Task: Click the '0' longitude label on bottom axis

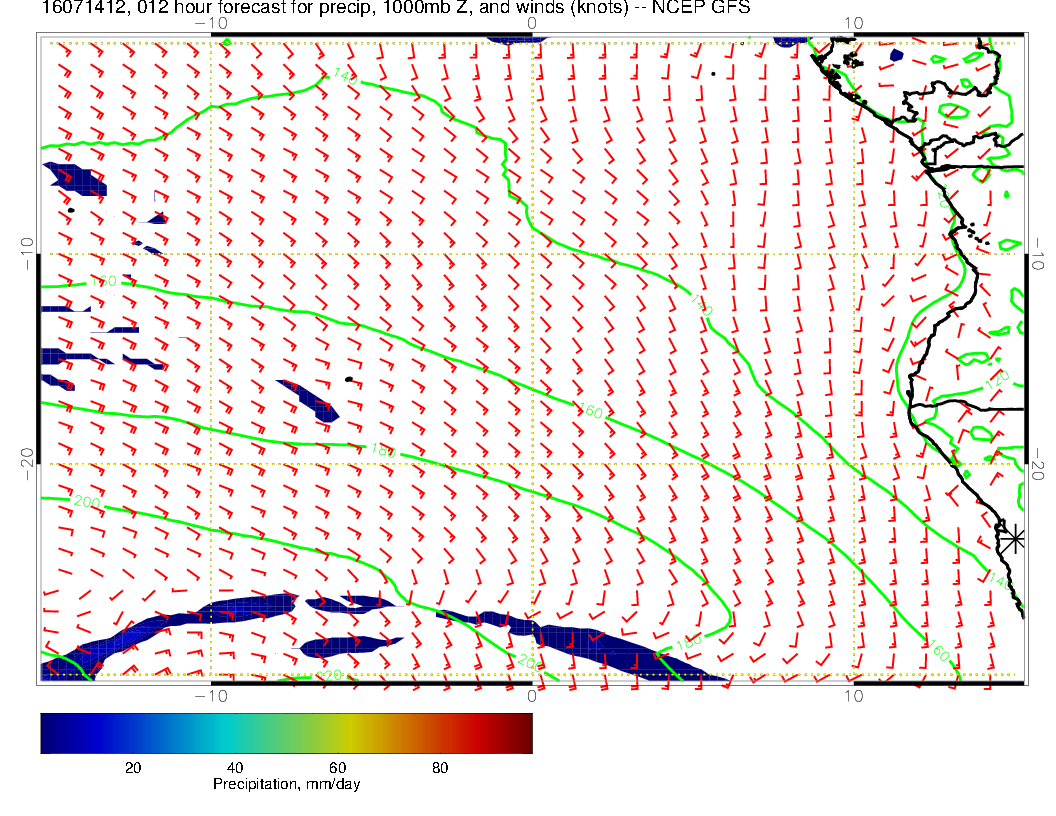Action: tap(532, 696)
